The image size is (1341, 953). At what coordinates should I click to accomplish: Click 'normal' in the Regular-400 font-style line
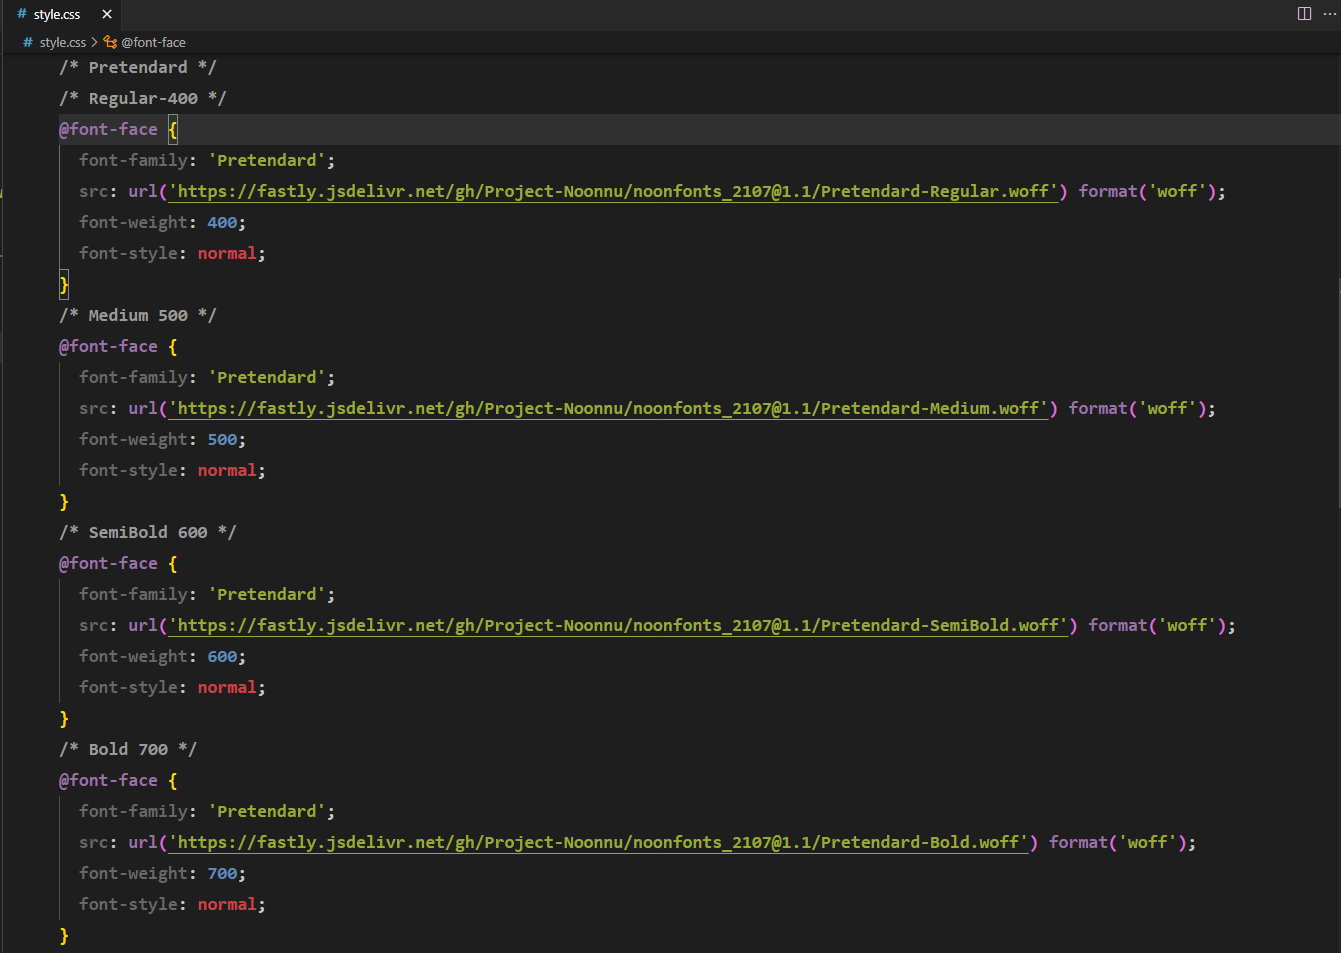(227, 253)
